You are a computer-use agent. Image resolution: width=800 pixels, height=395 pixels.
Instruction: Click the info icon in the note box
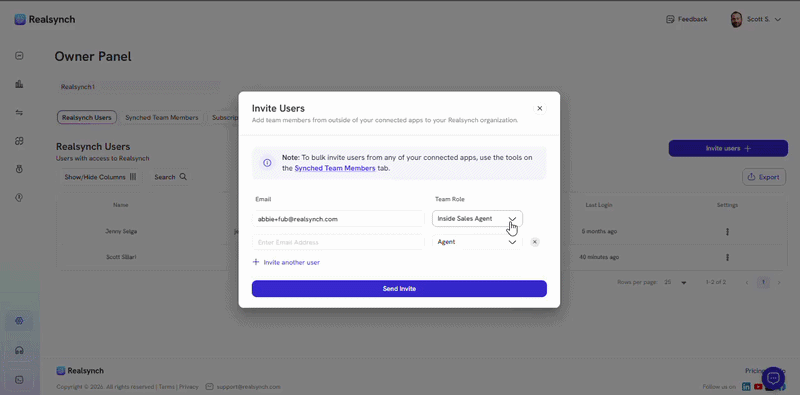point(267,163)
